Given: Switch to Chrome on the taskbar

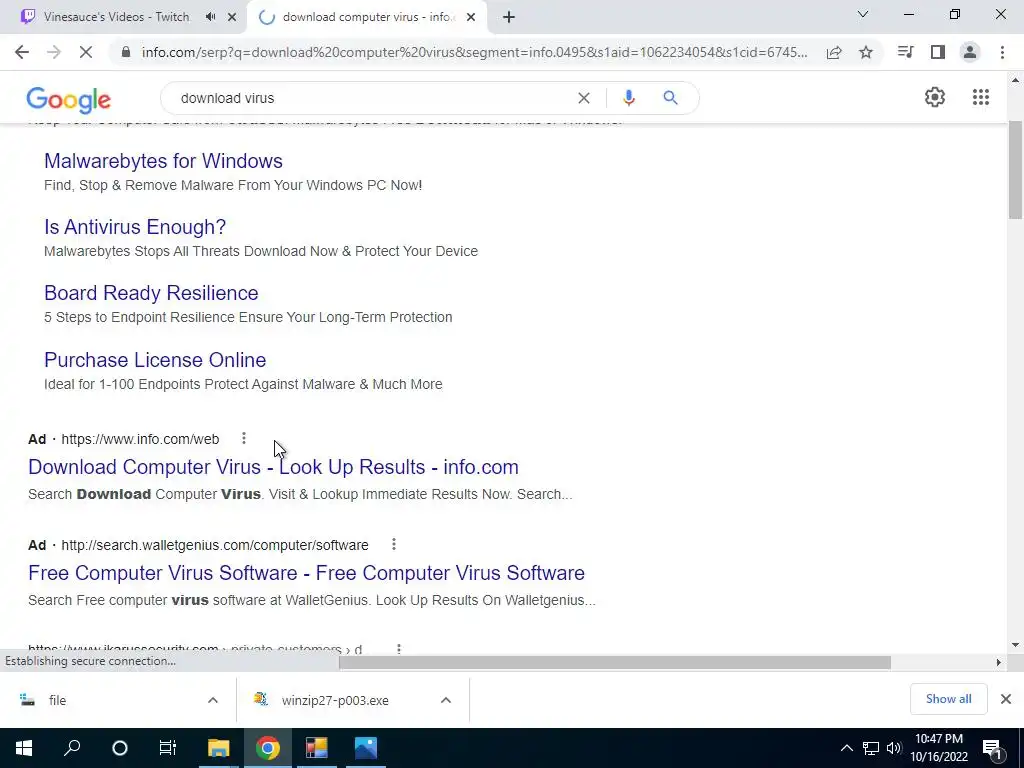Looking at the screenshot, I should (x=268, y=748).
